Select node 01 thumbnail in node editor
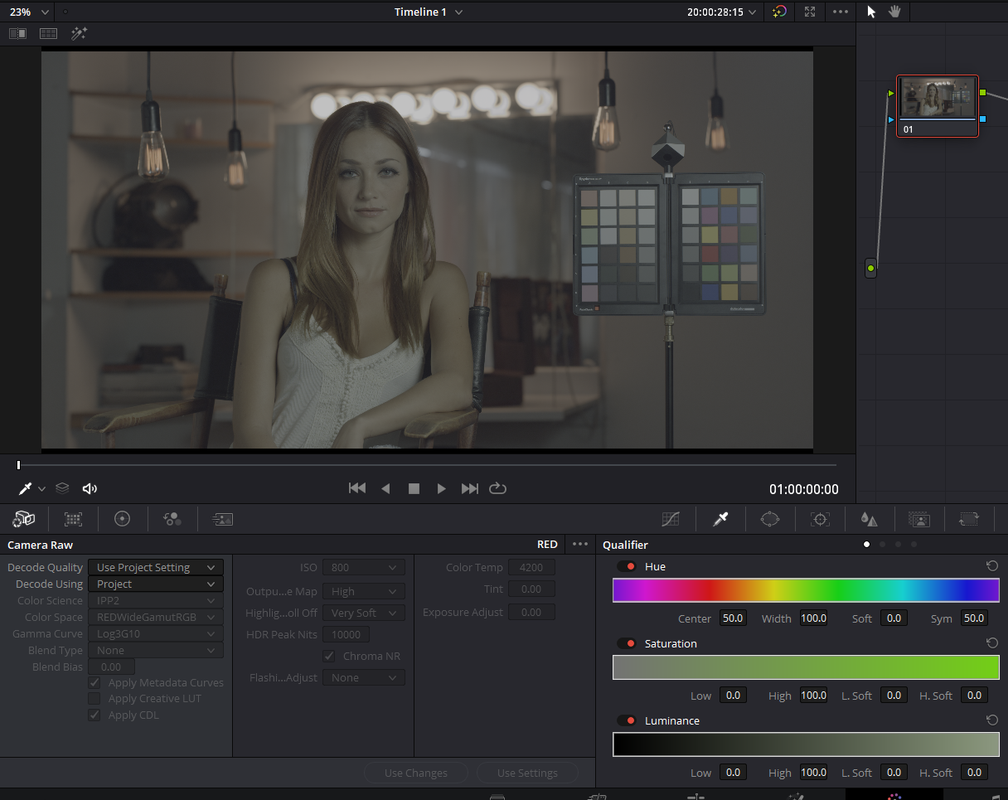Viewport: 1008px width, 800px height. click(x=937, y=106)
